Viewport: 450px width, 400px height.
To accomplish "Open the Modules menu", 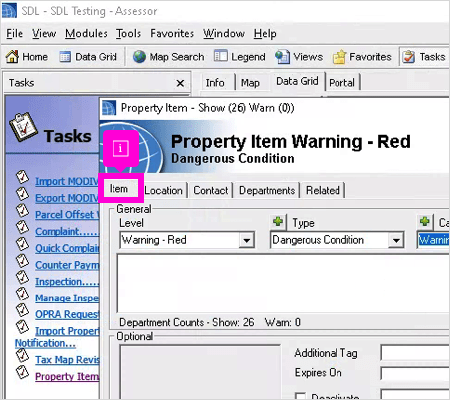I will [86, 34].
